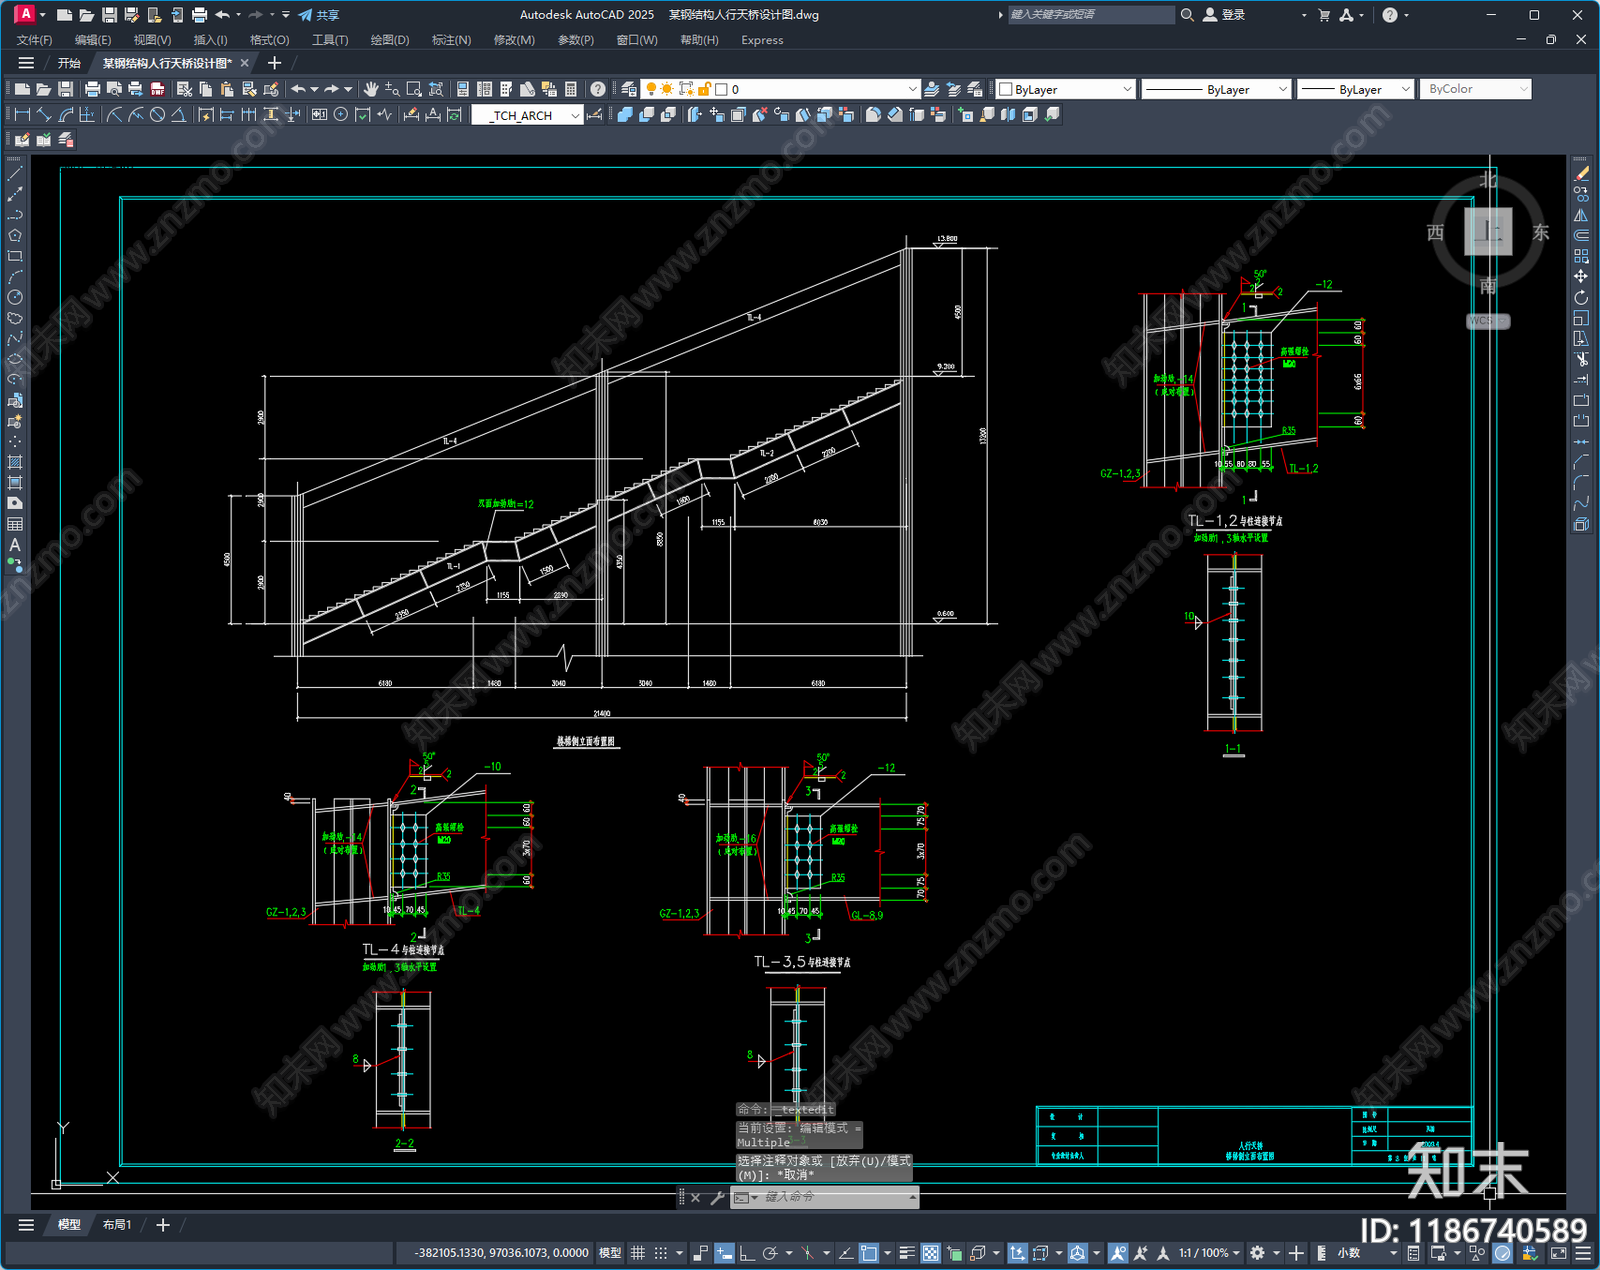Click the 模型 button in status bar
The width and height of the screenshot is (1600, 1270).
609,1253
